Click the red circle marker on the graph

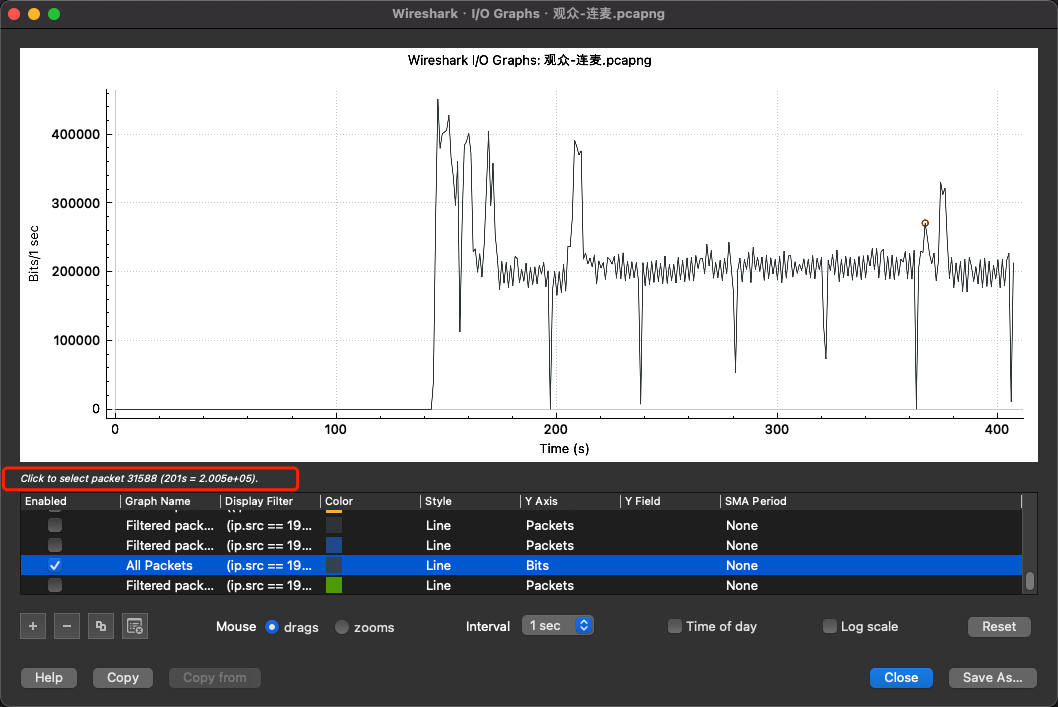[x=925, y=223]
